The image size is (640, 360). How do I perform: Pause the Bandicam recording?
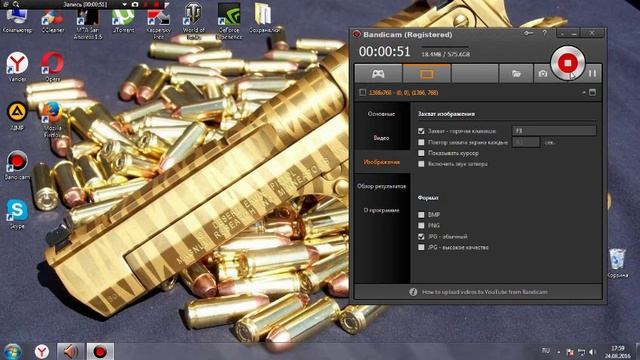(592, 73)
